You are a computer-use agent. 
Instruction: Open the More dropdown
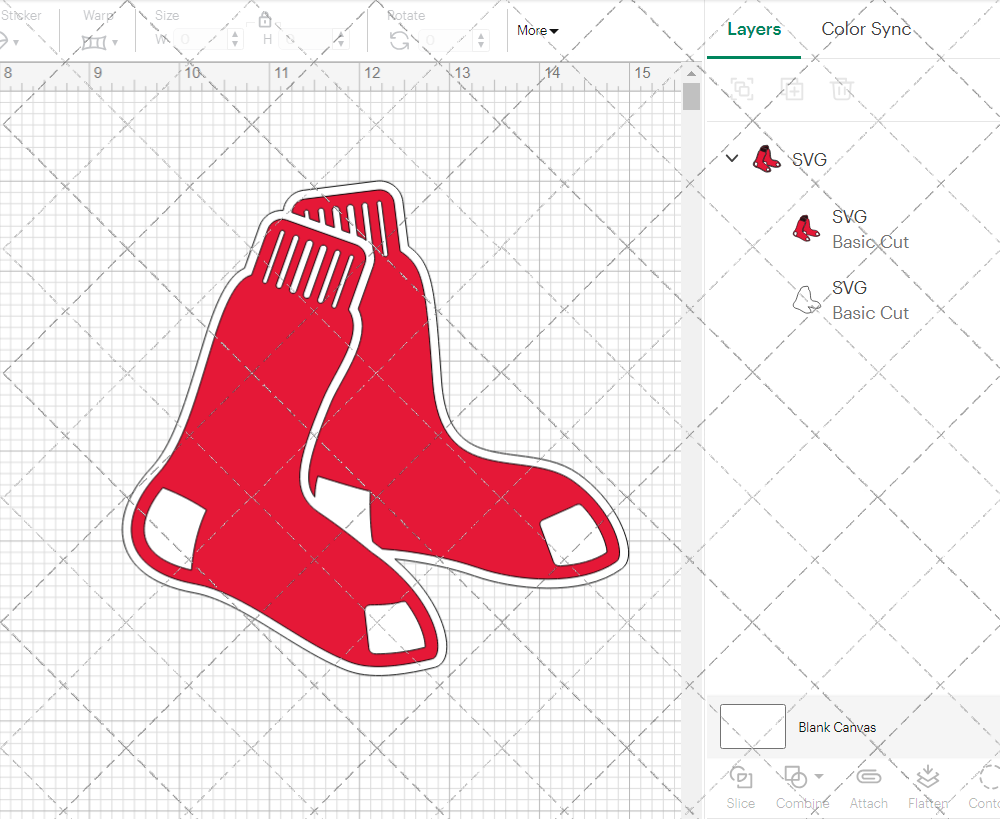click(x=536, y=31)
